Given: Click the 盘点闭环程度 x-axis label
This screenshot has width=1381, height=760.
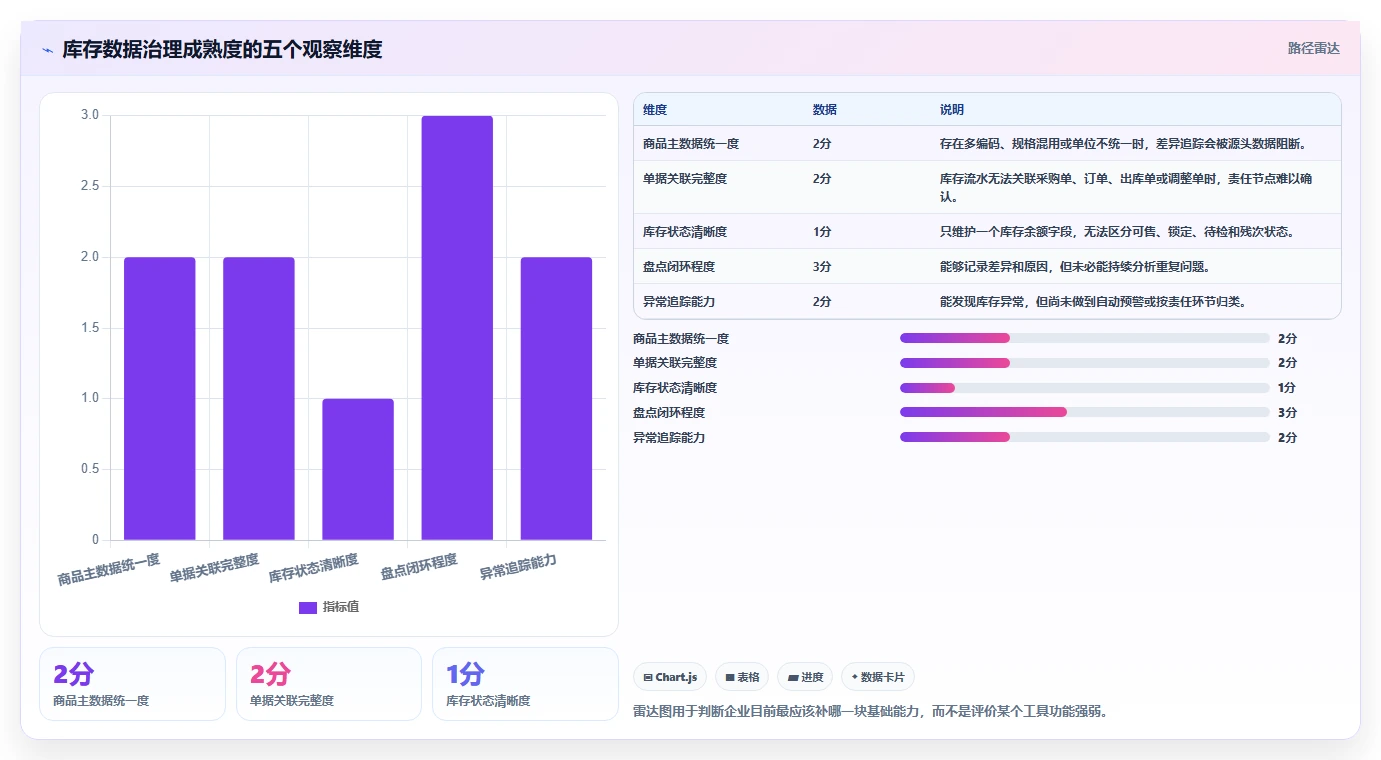Looking at the screenshot, I should pos(419,567).
